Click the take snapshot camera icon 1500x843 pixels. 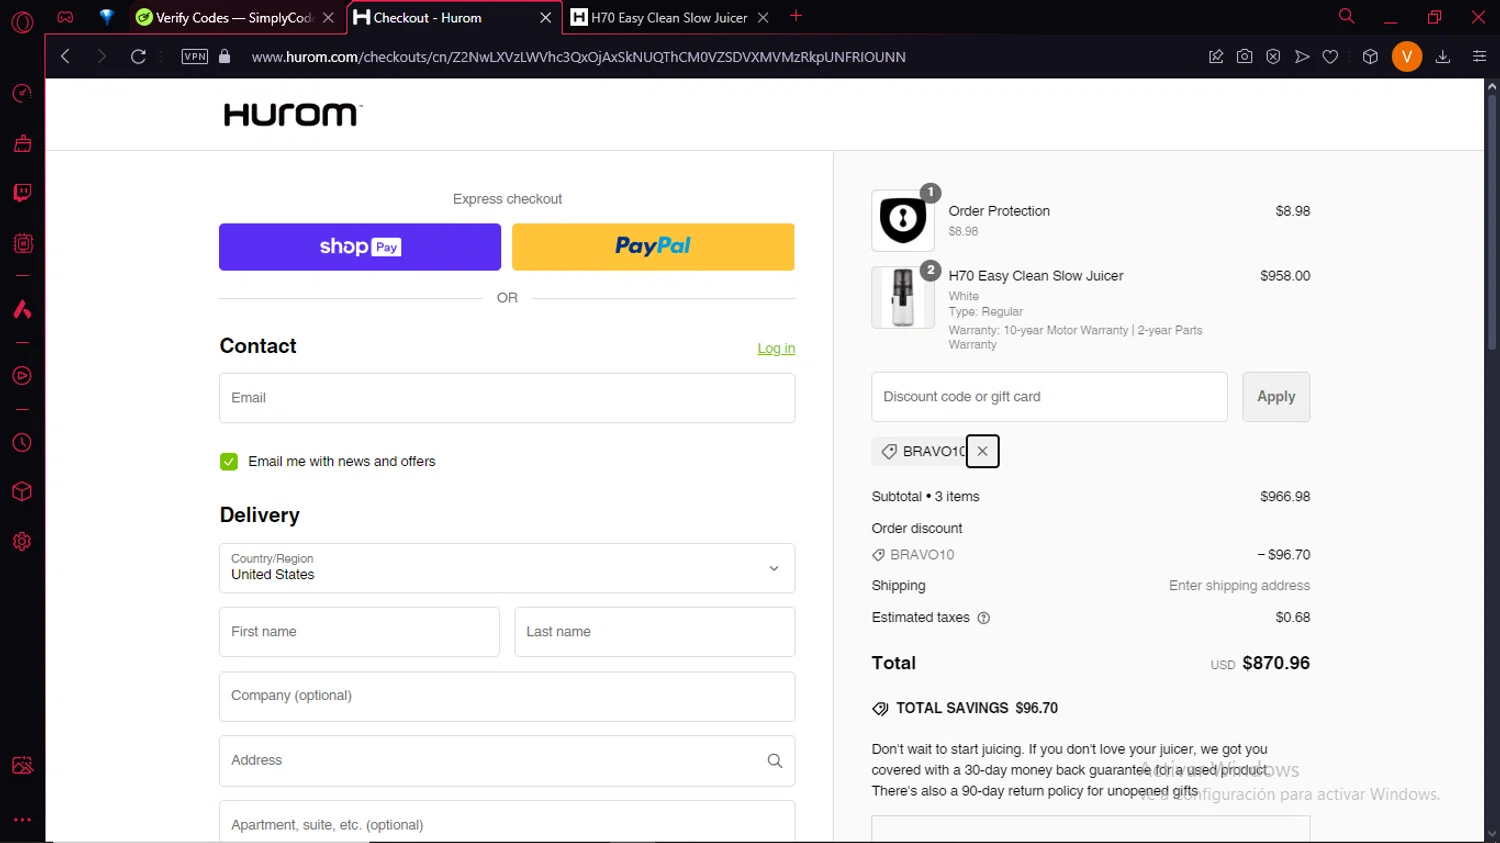(x=1244, y=57)
